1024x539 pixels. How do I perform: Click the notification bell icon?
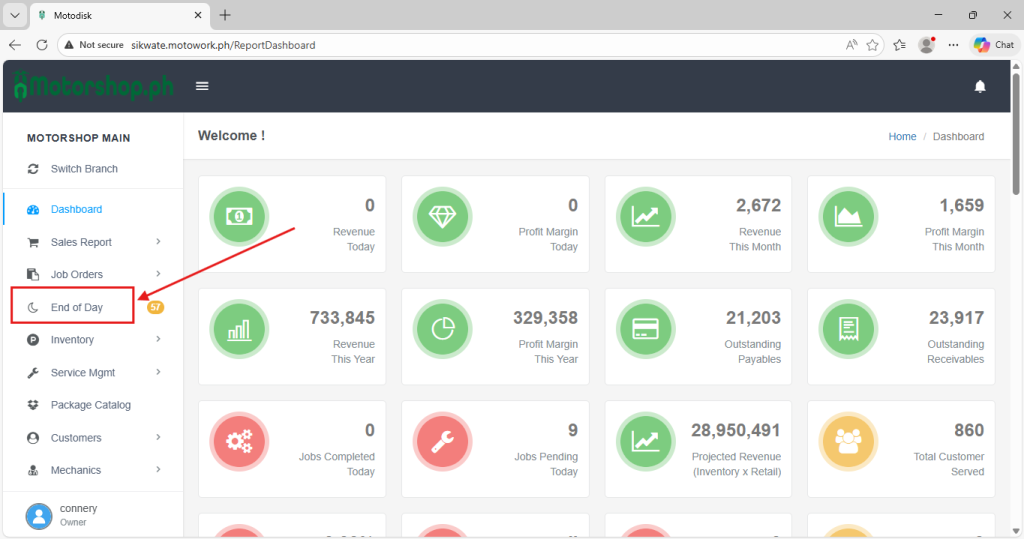(x=980, y=87)
